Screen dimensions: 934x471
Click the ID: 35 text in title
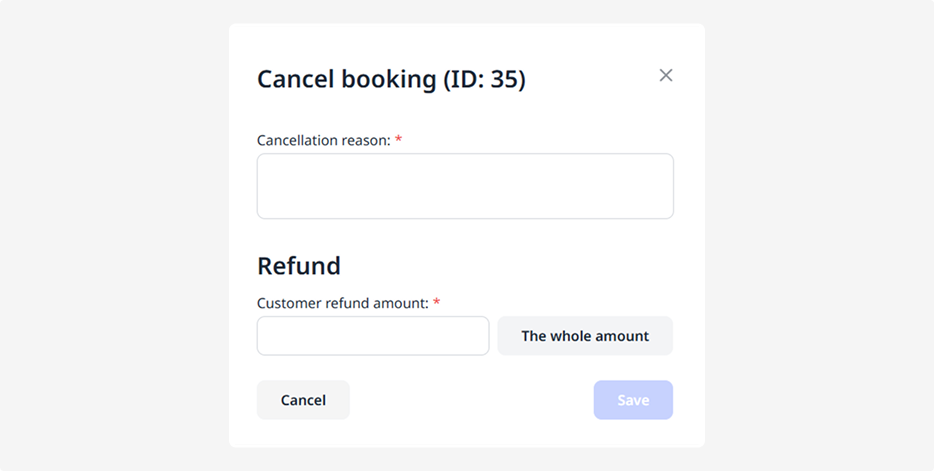(x=486, y=79)
